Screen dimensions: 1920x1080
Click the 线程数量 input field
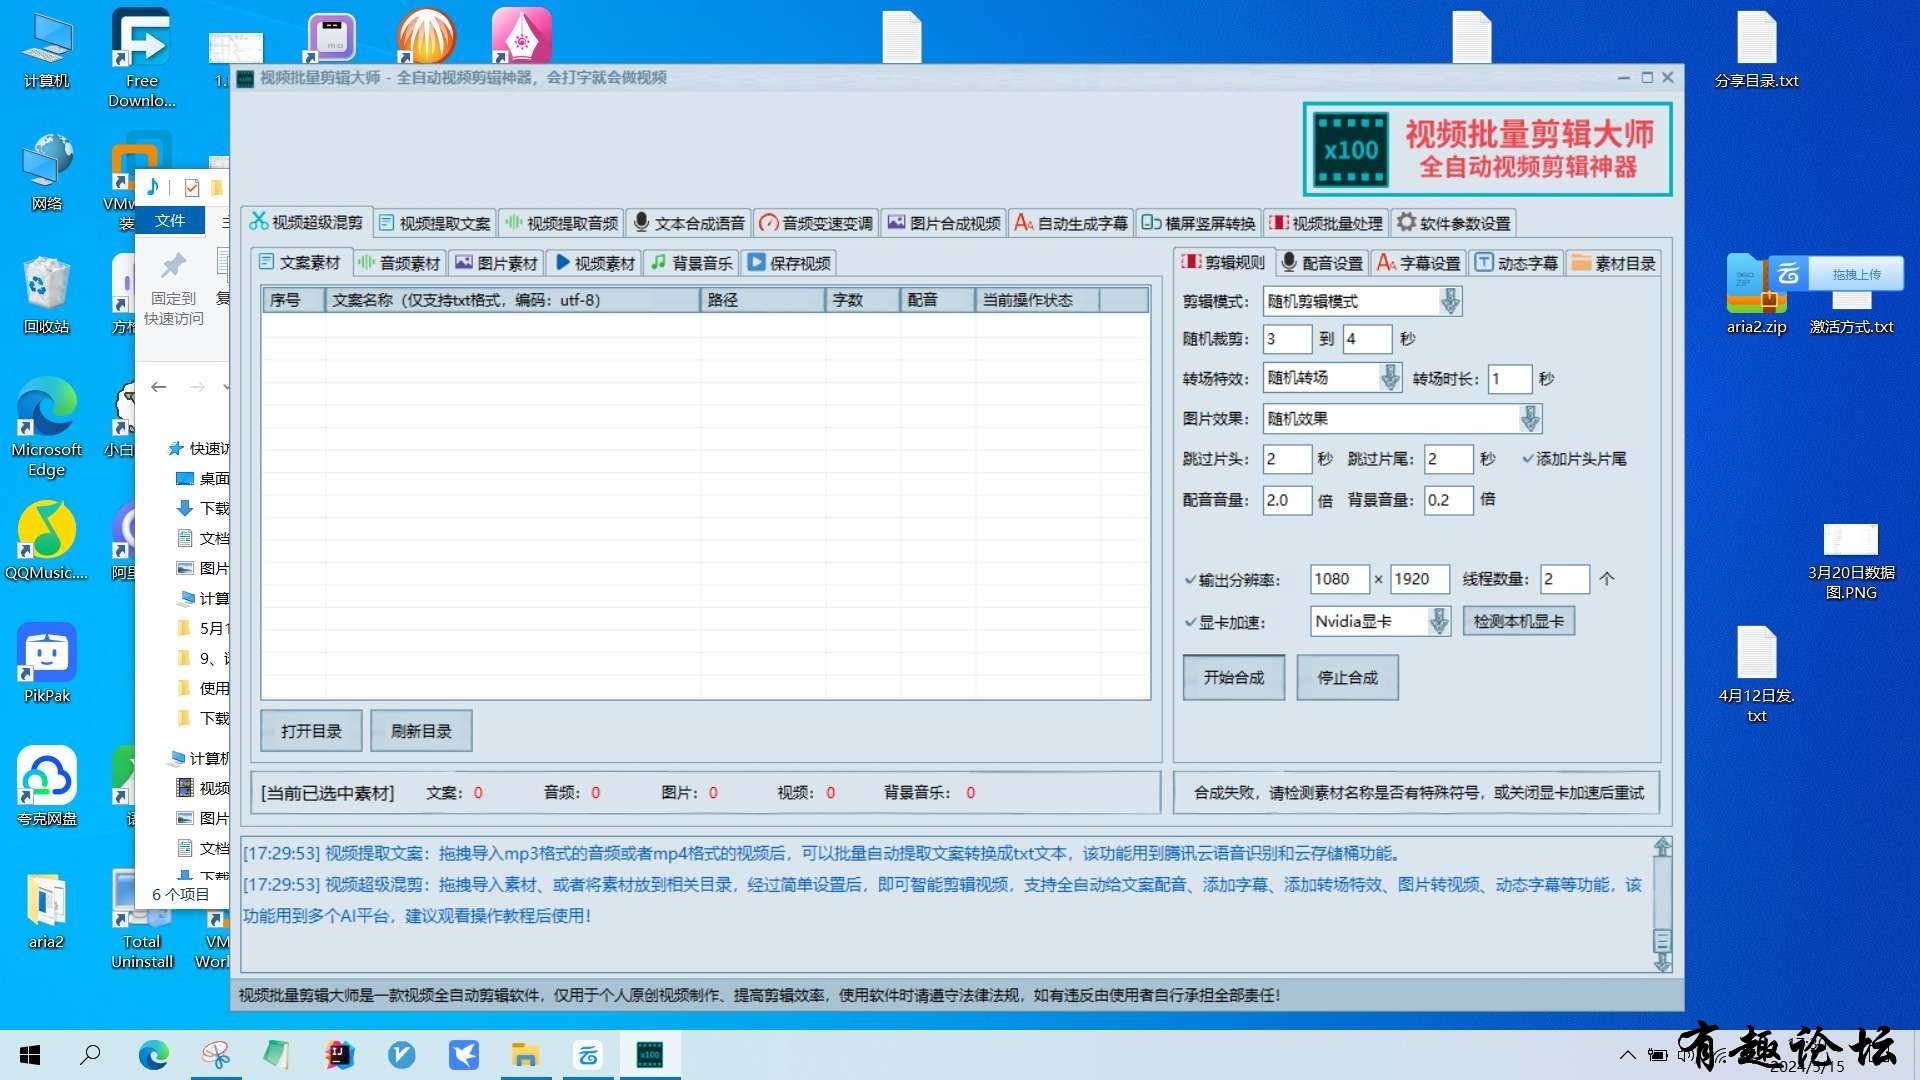coord(1563,579)
